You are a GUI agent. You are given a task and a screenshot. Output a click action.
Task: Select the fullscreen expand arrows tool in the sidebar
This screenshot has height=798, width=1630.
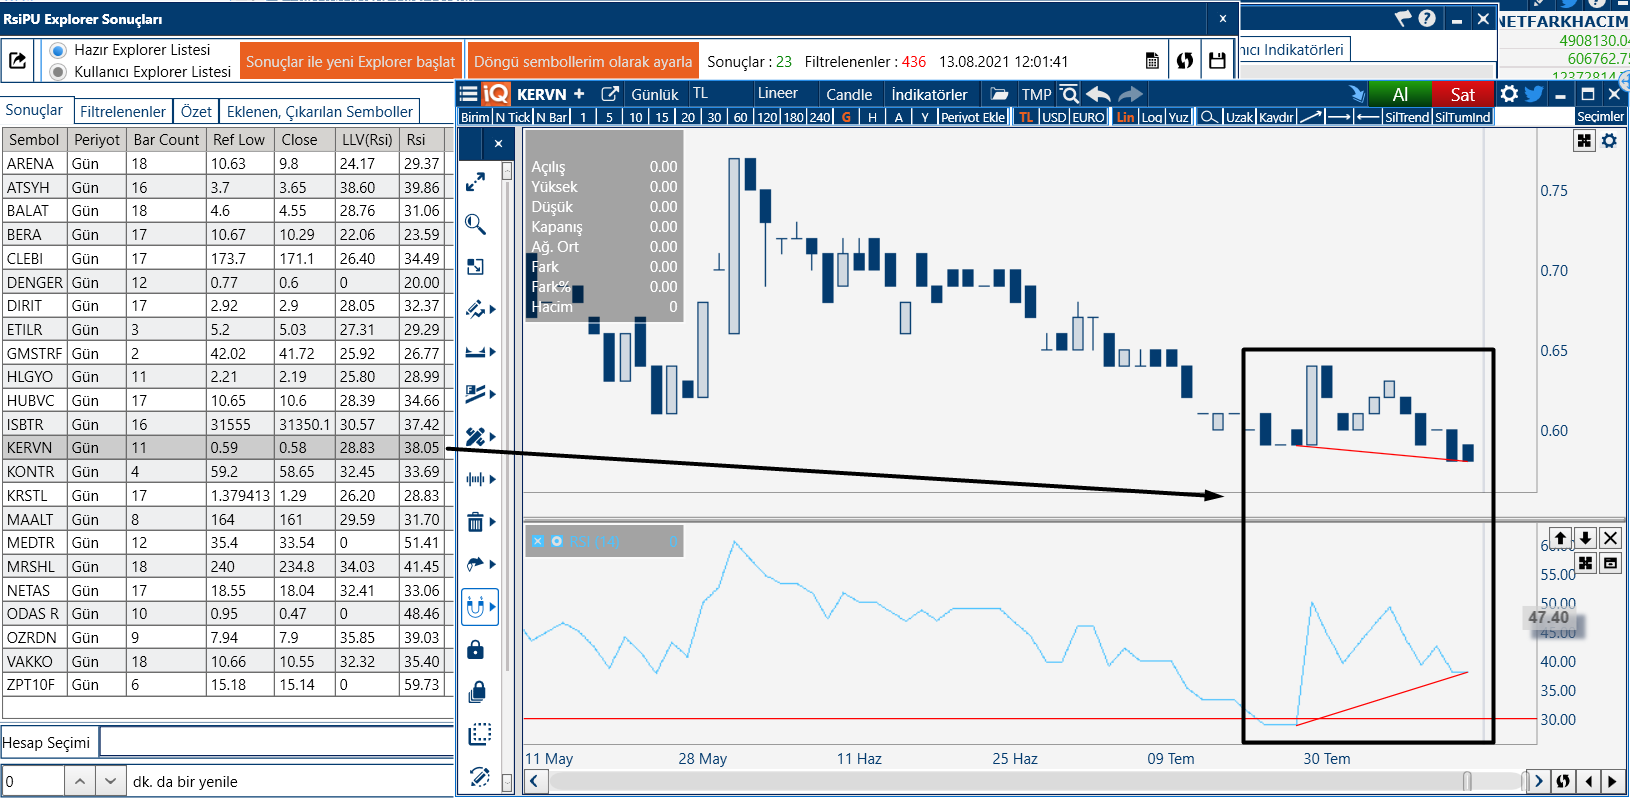tap(476, 182)
